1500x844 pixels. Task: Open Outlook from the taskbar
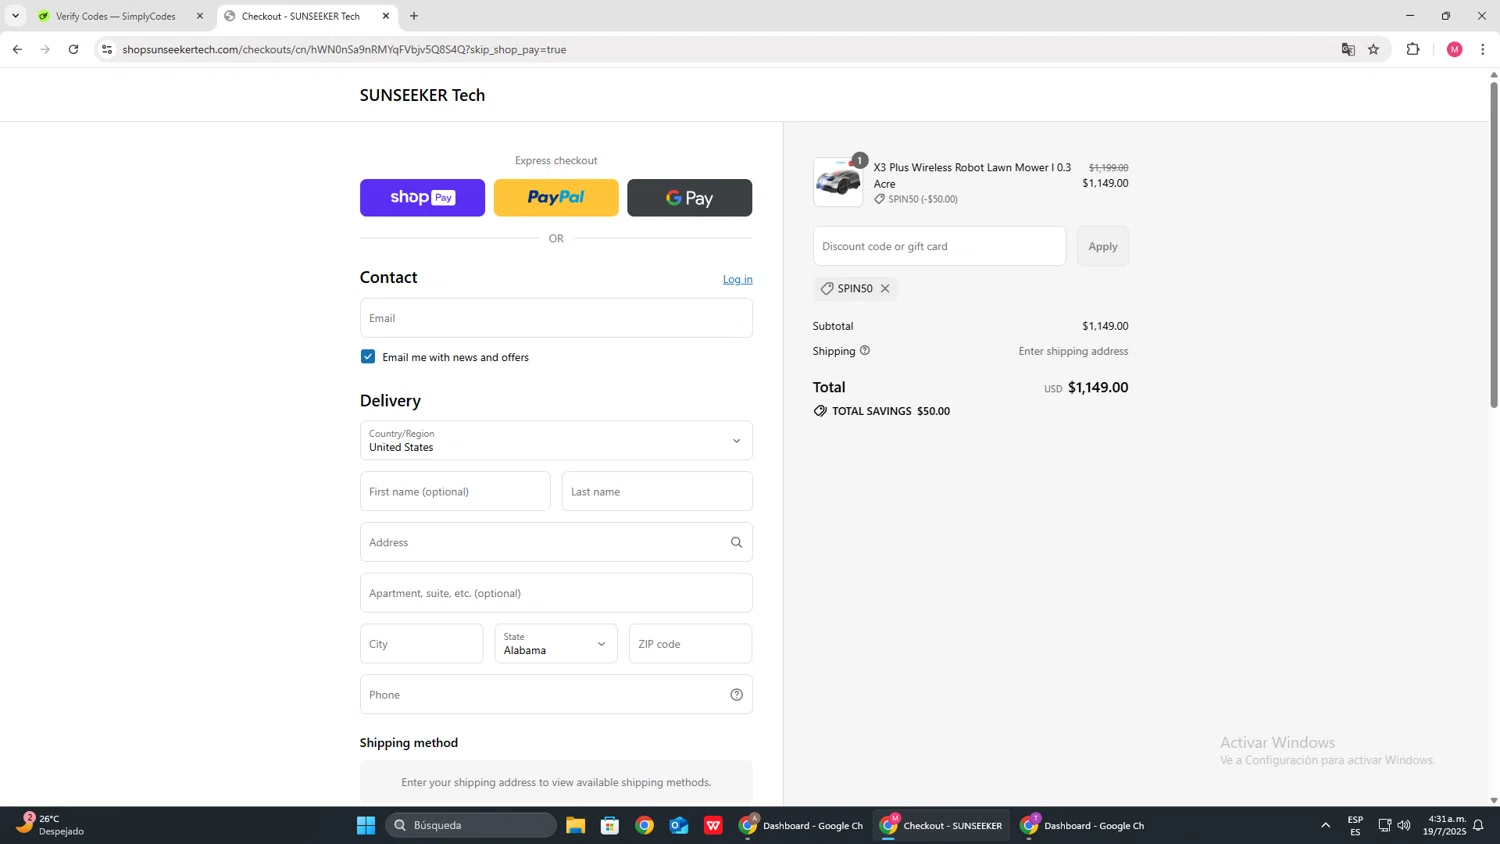tap(679, 826)
